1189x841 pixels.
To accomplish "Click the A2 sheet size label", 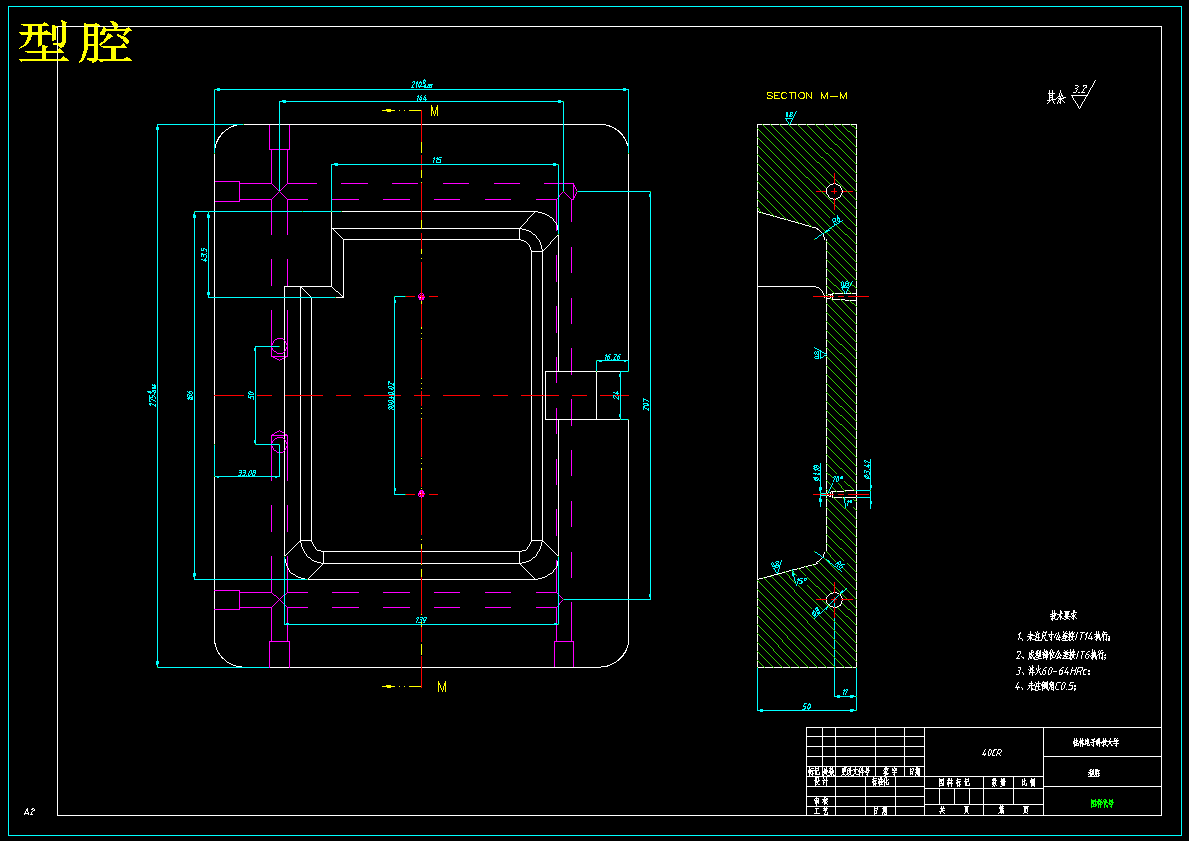I will coord(29,811).
